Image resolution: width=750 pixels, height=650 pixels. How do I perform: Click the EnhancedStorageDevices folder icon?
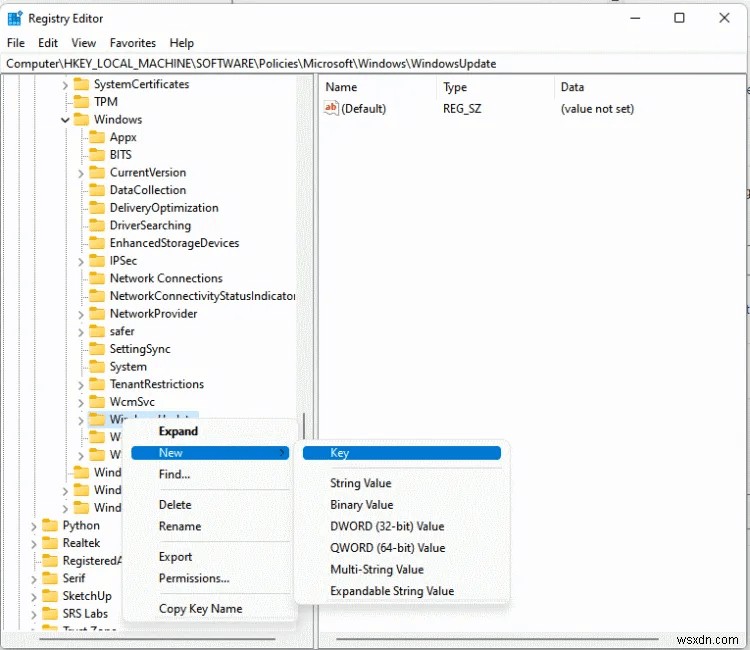97,243
